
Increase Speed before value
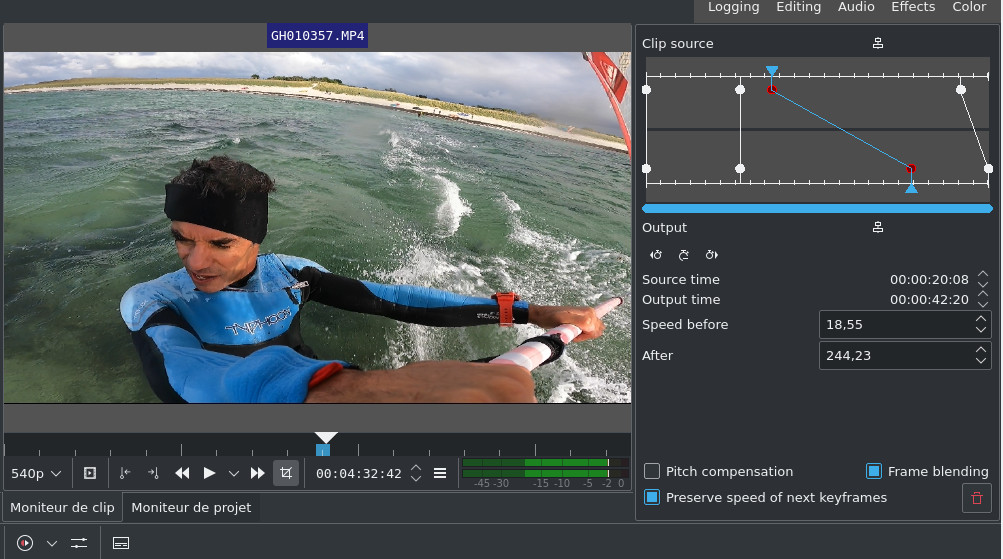[981, 319]
